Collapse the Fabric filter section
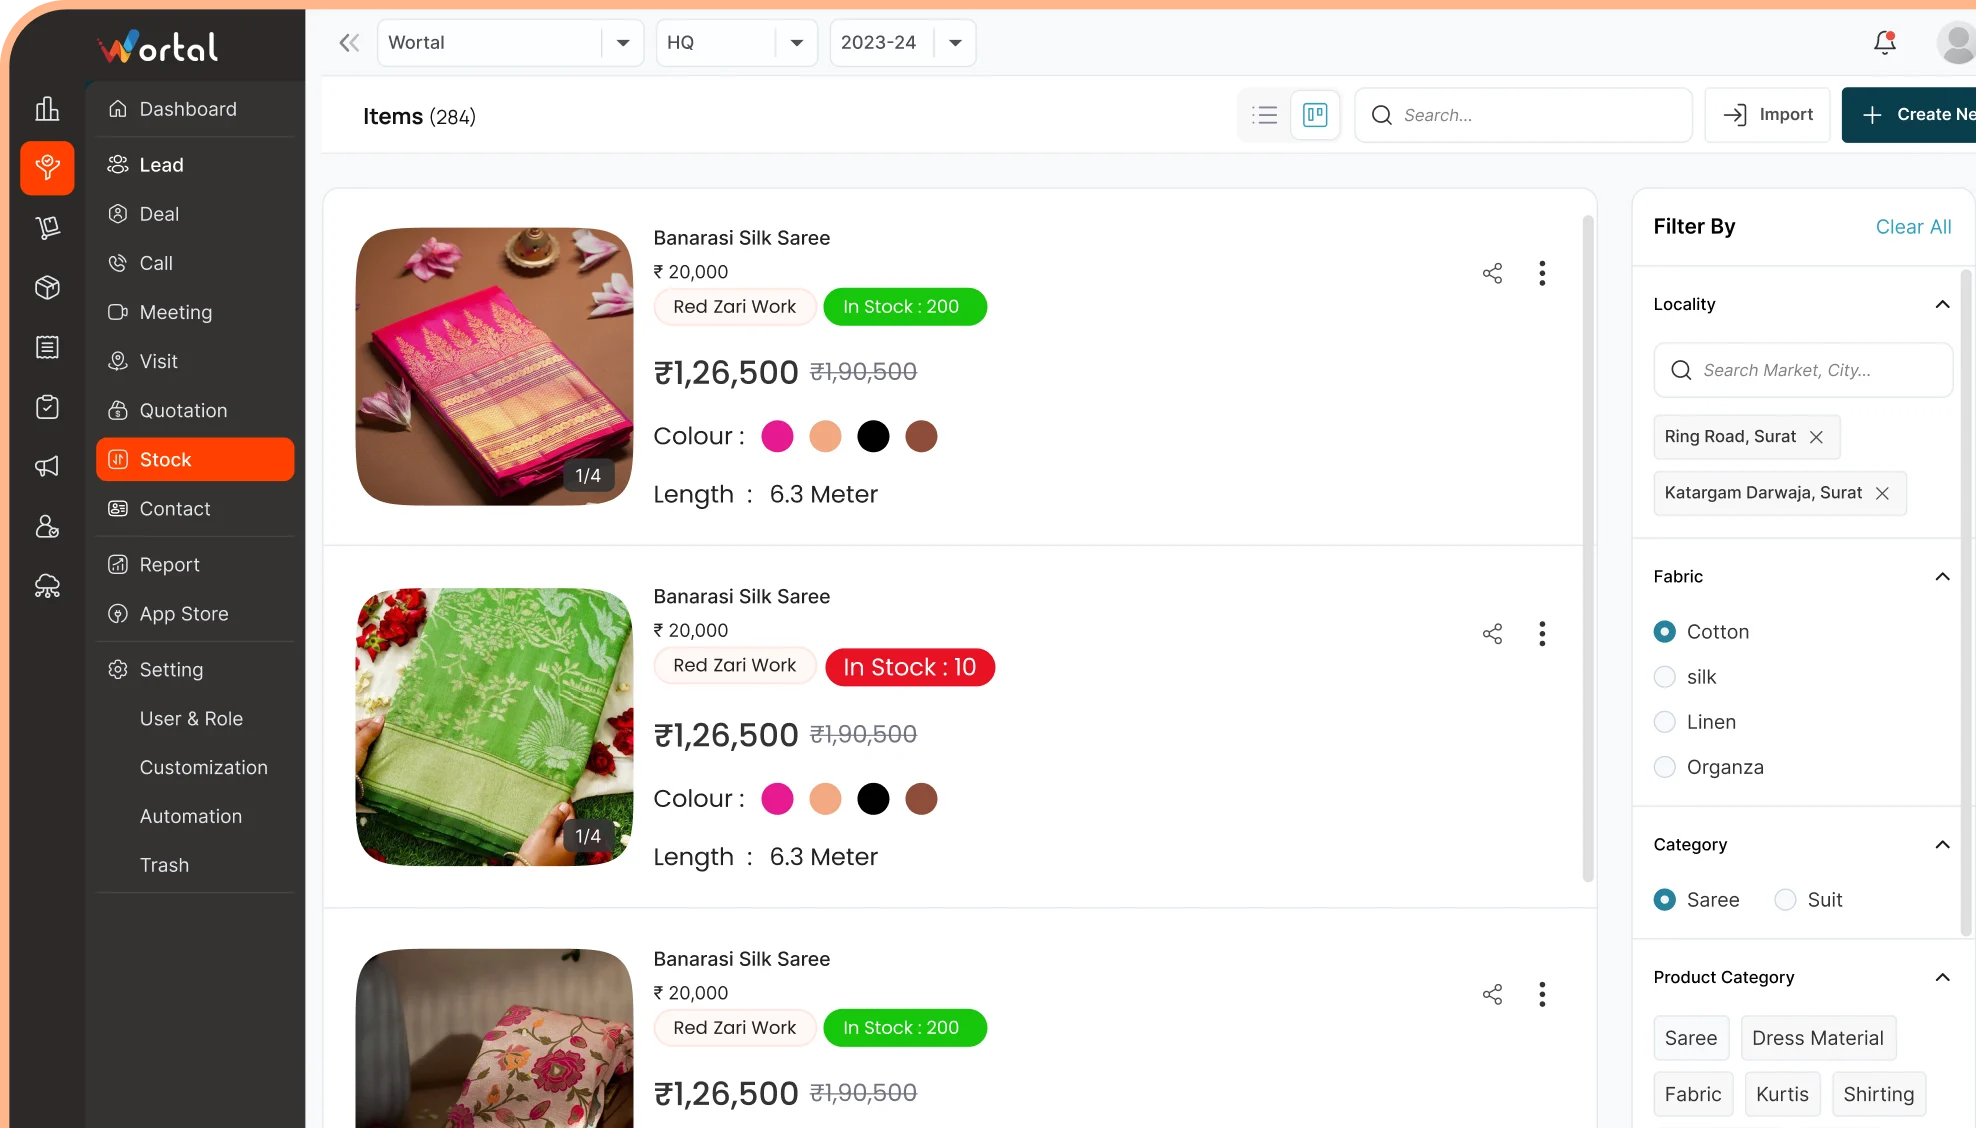 click(x=1942, y=577)
